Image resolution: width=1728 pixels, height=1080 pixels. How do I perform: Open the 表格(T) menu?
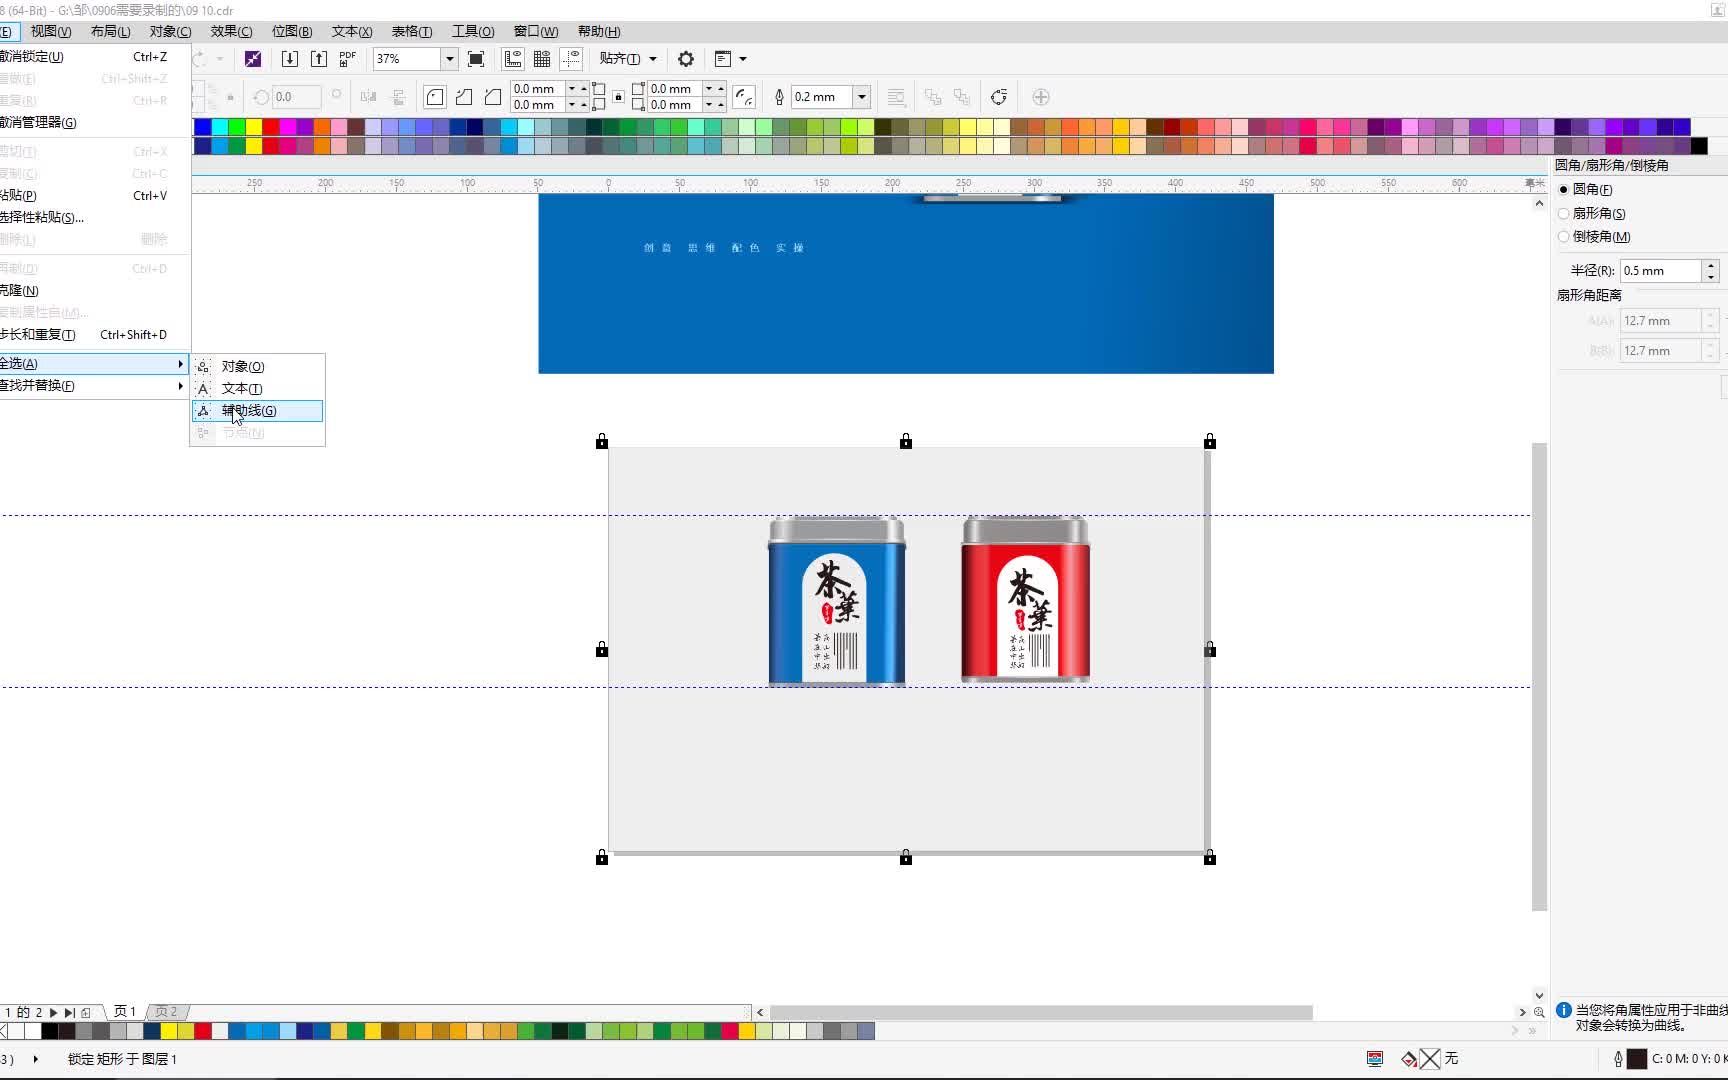coord(412,31)
